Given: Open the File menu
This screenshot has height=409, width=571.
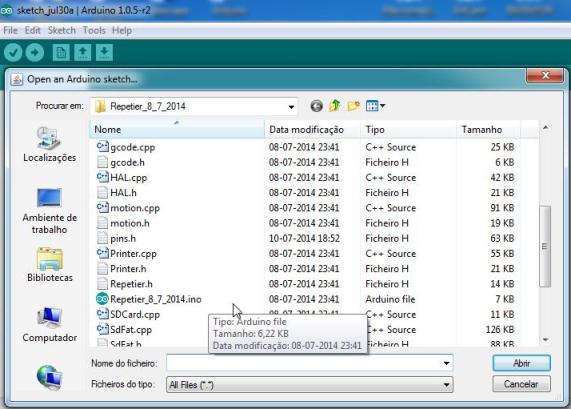Looking at the screenshot, I should [10, 31].
